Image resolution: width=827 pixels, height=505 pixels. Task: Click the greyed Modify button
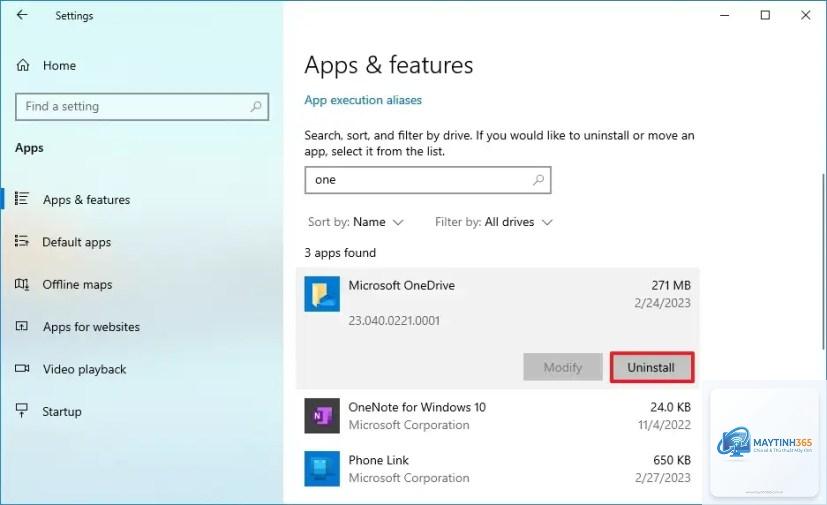[x=563, y=367]
